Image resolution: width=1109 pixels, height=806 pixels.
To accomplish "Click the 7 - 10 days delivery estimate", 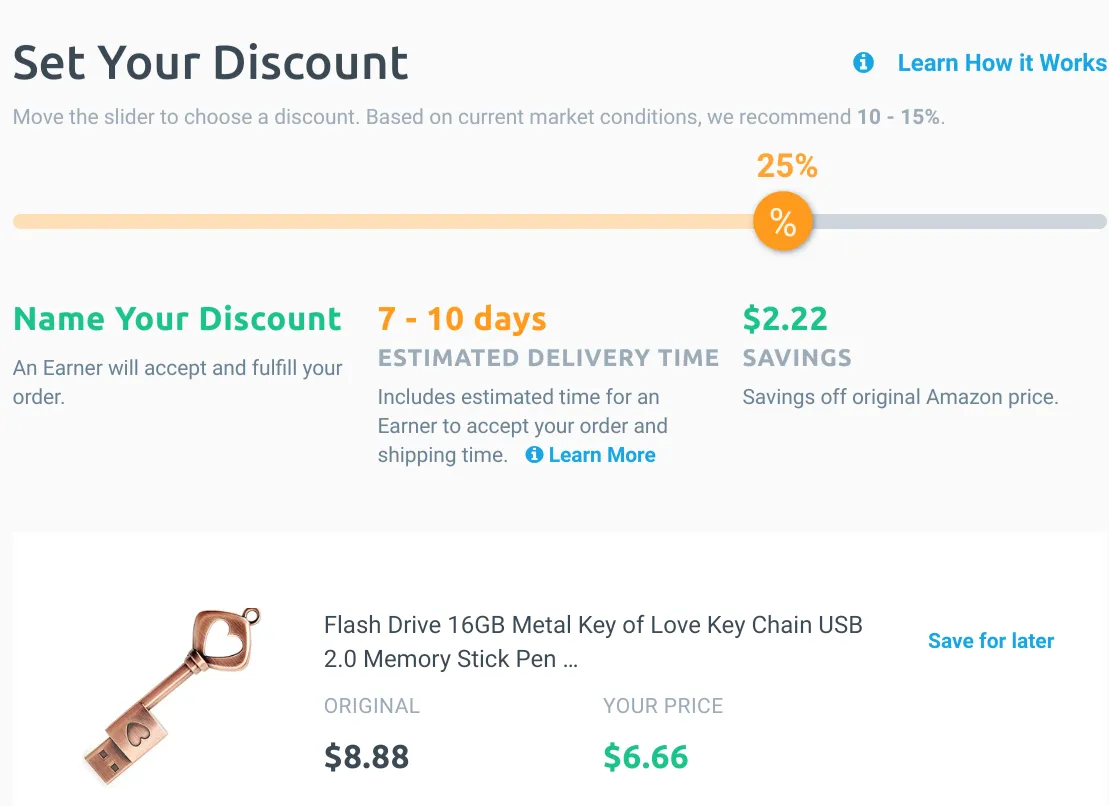I will pos(462,318).
